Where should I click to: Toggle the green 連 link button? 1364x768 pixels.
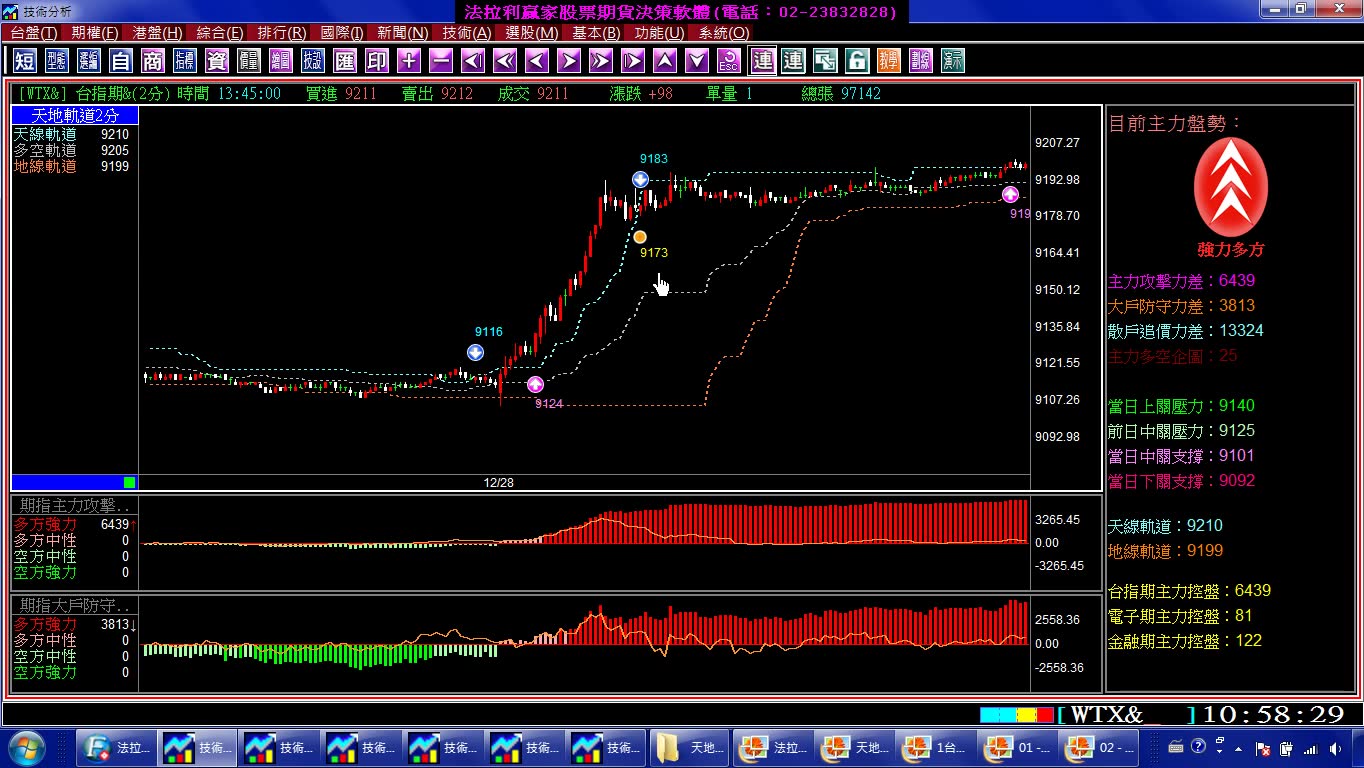pyautogui.click(x=793, y=61)
